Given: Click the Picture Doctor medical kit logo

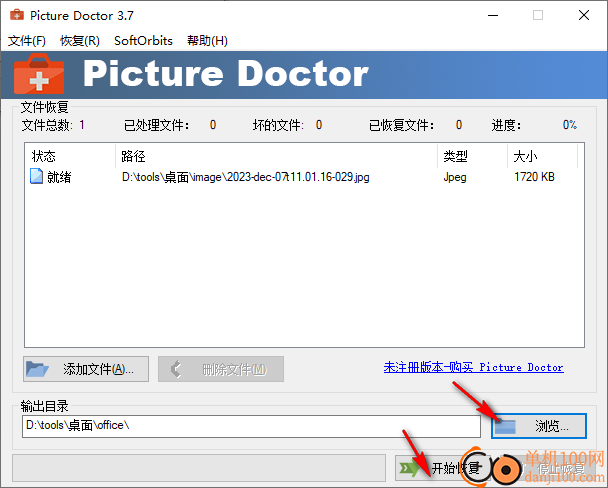Looking at the screenshot, I should [x=39, y=74].
